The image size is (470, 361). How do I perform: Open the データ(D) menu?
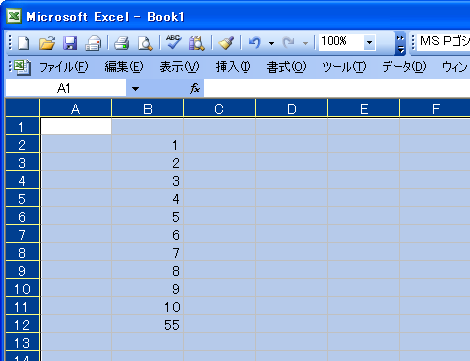404,67
